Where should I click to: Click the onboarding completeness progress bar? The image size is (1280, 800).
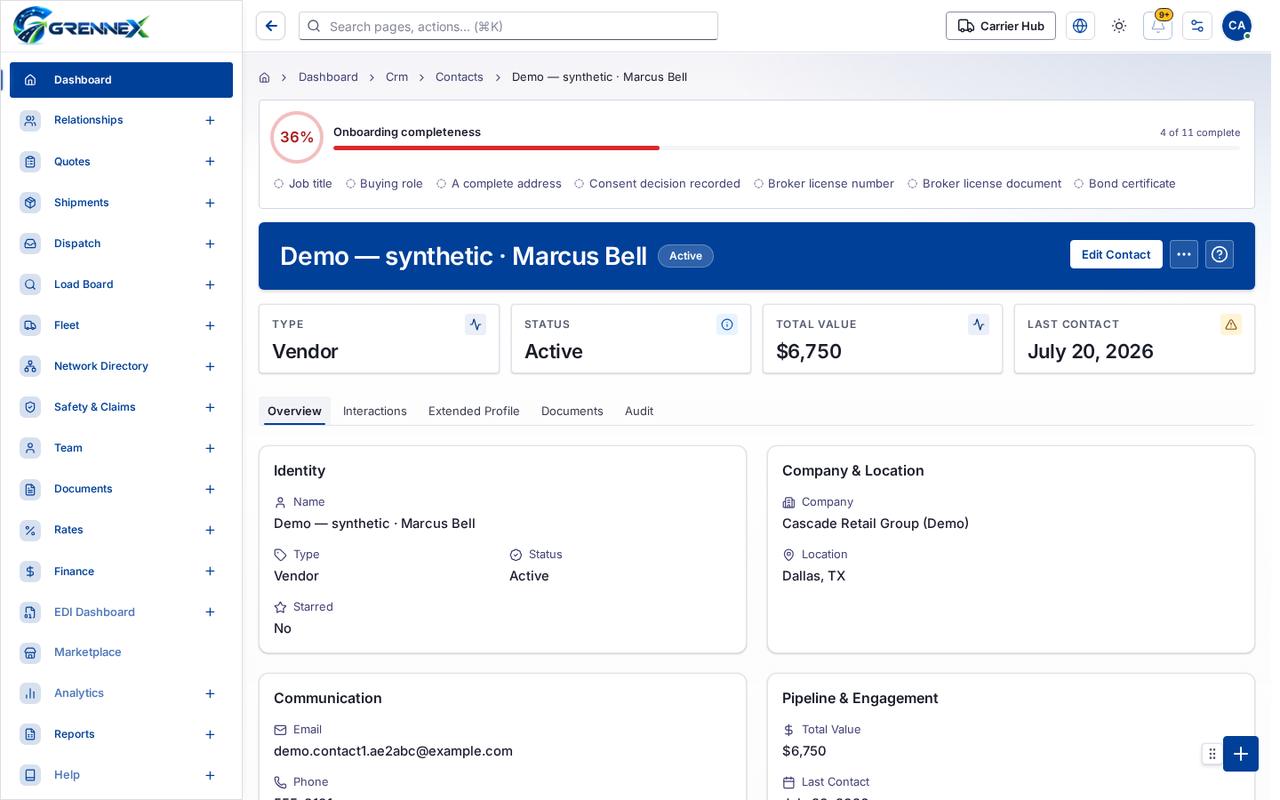[x=786, y=148]
